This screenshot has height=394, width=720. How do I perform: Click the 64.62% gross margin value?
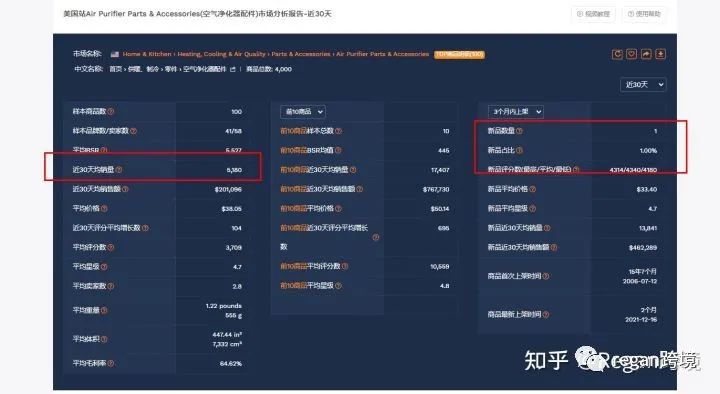point(231,363)
